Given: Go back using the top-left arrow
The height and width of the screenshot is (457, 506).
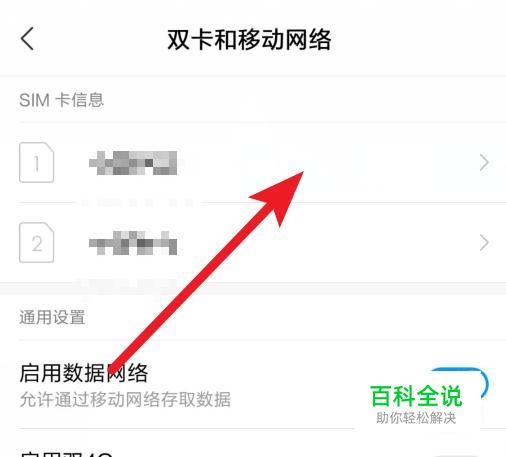Looking at the screenshot, I should click(27, 39).
